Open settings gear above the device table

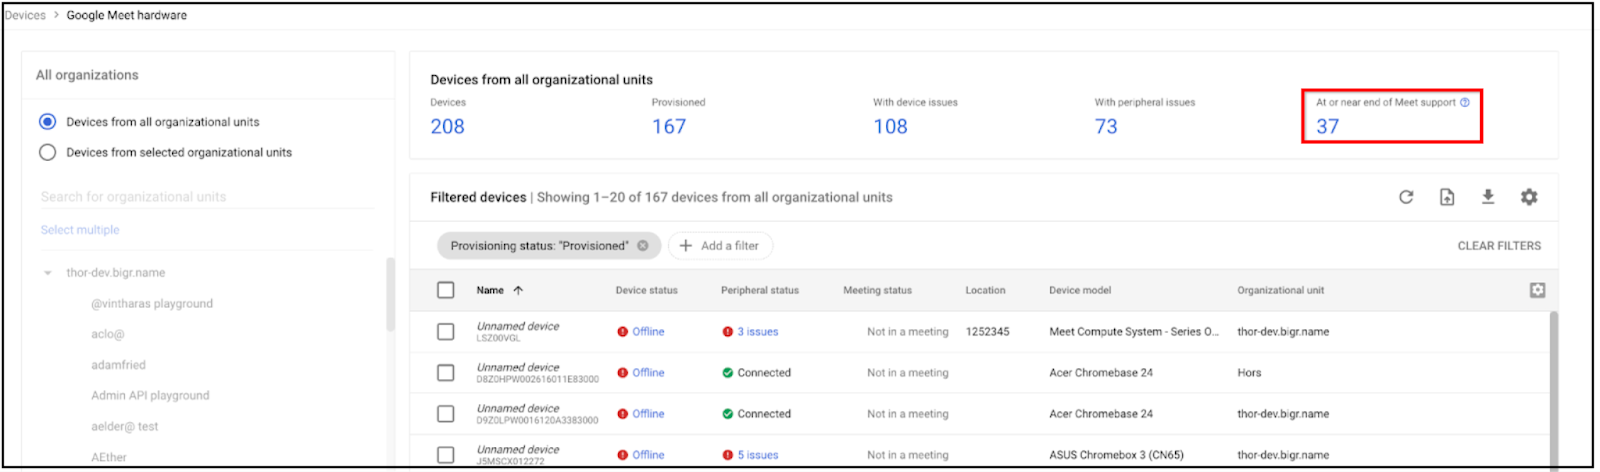pos(1529,197)
